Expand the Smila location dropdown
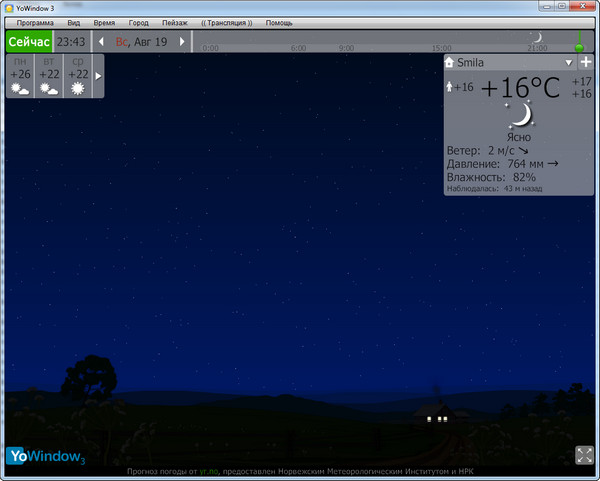Image resolution: width=600 pixels, height=481 pixels. [x=568, y=62]
